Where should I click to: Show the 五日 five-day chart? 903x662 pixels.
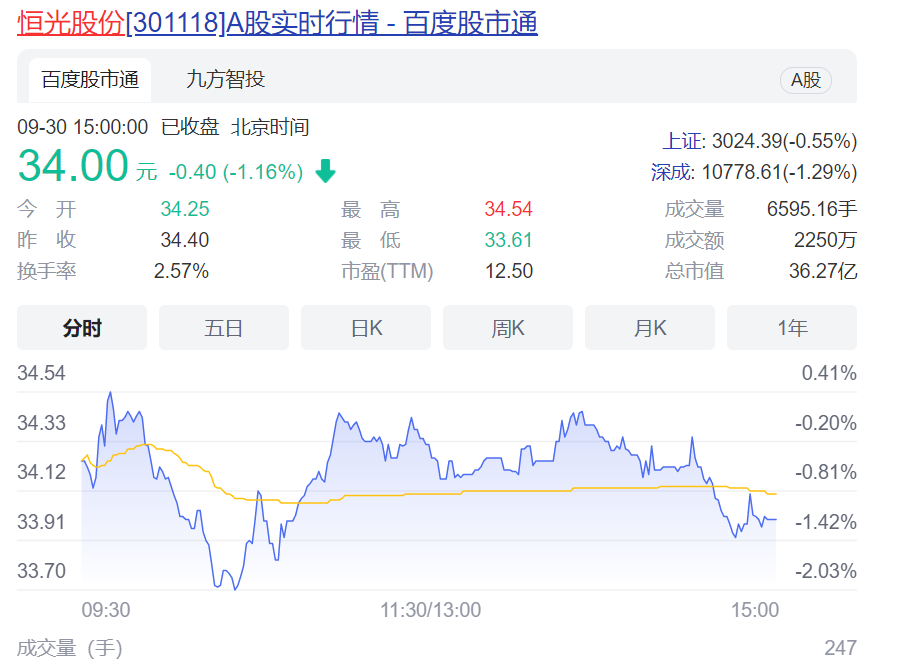[x=224, y=328]
